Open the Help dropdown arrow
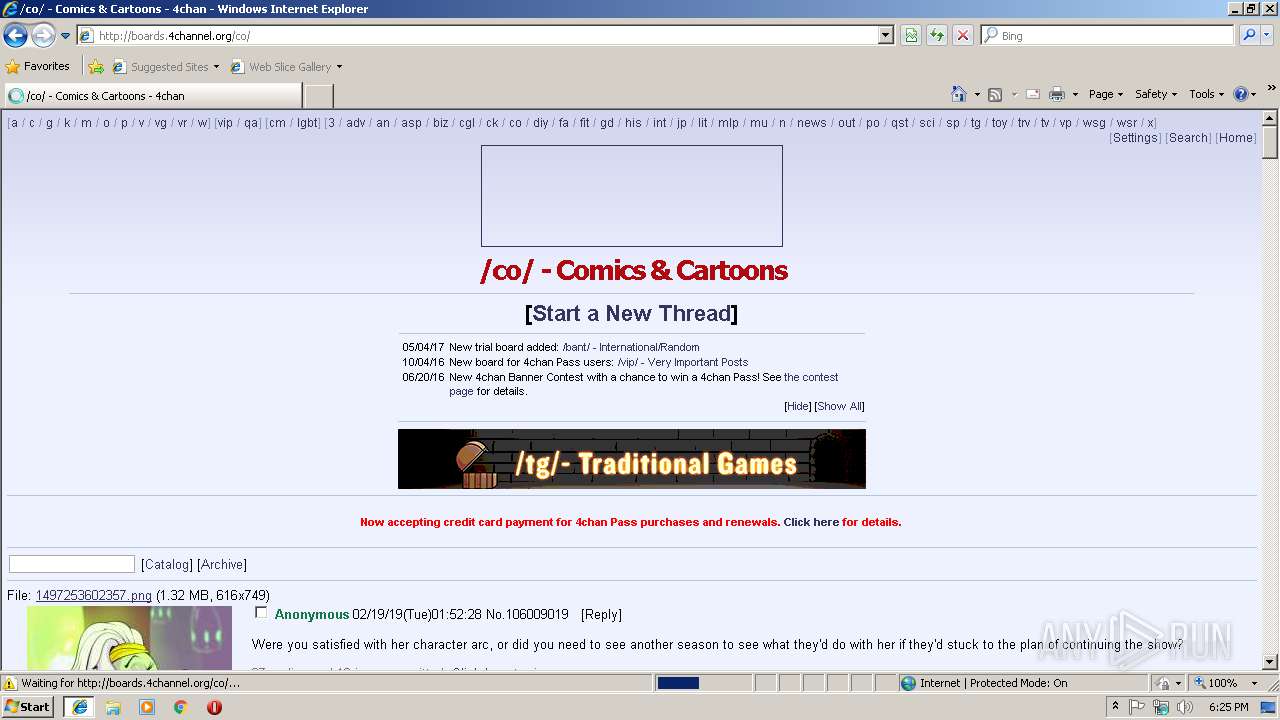Screen dimensions: 1280x720 click(1254, 94)
